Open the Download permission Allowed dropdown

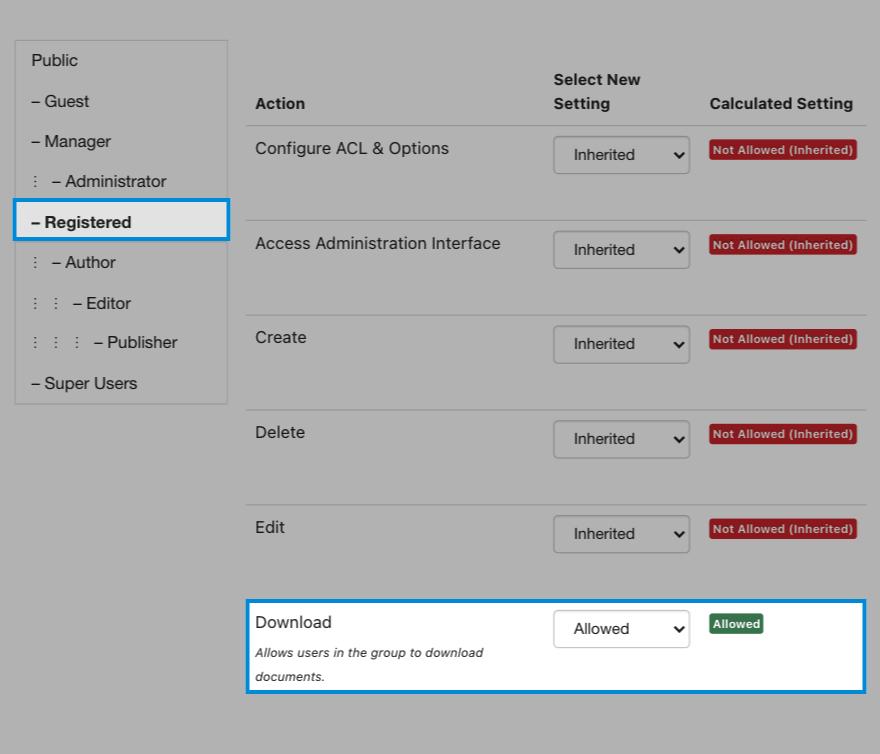pos(621,629)
